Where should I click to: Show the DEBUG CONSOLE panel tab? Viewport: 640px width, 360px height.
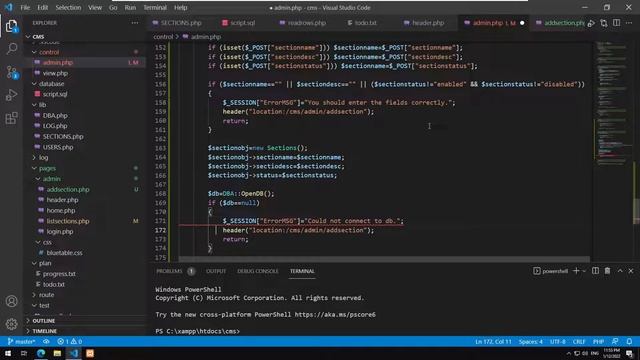click(x=258, y=271)
